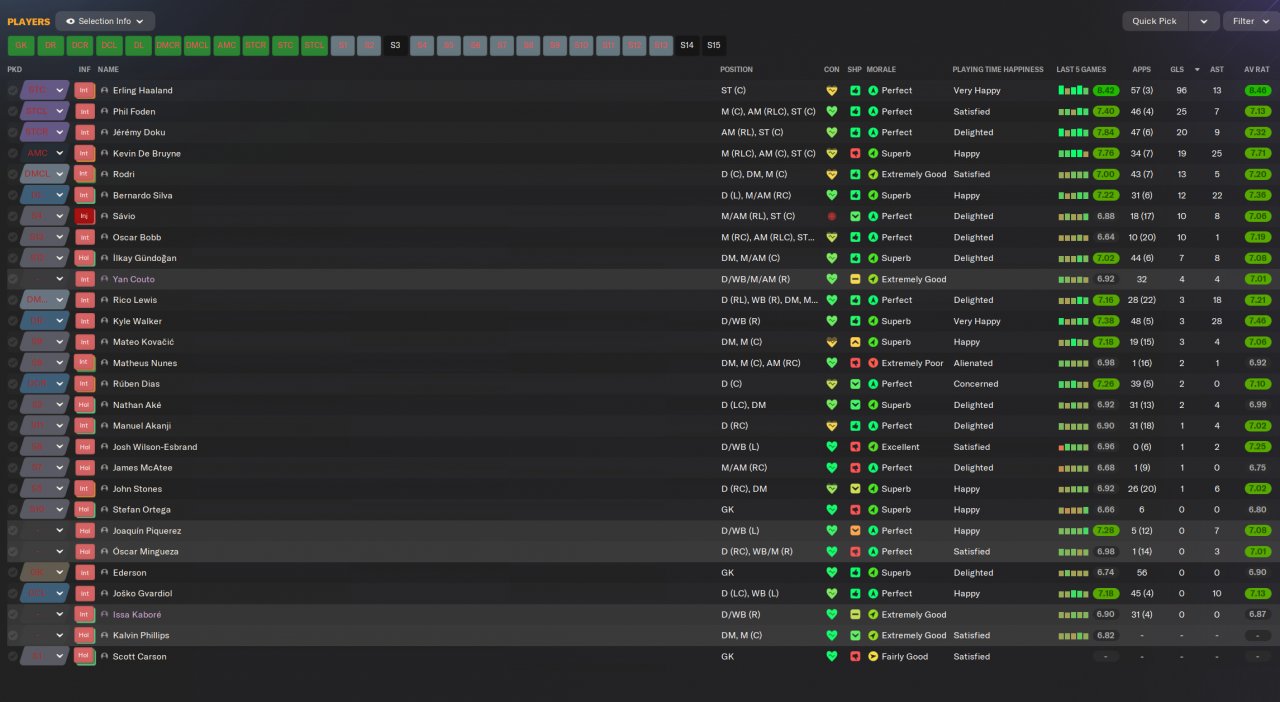Click İlkay Gündoğan's Hol information badge
The image size is (1280, 702).
coord(85,258)
